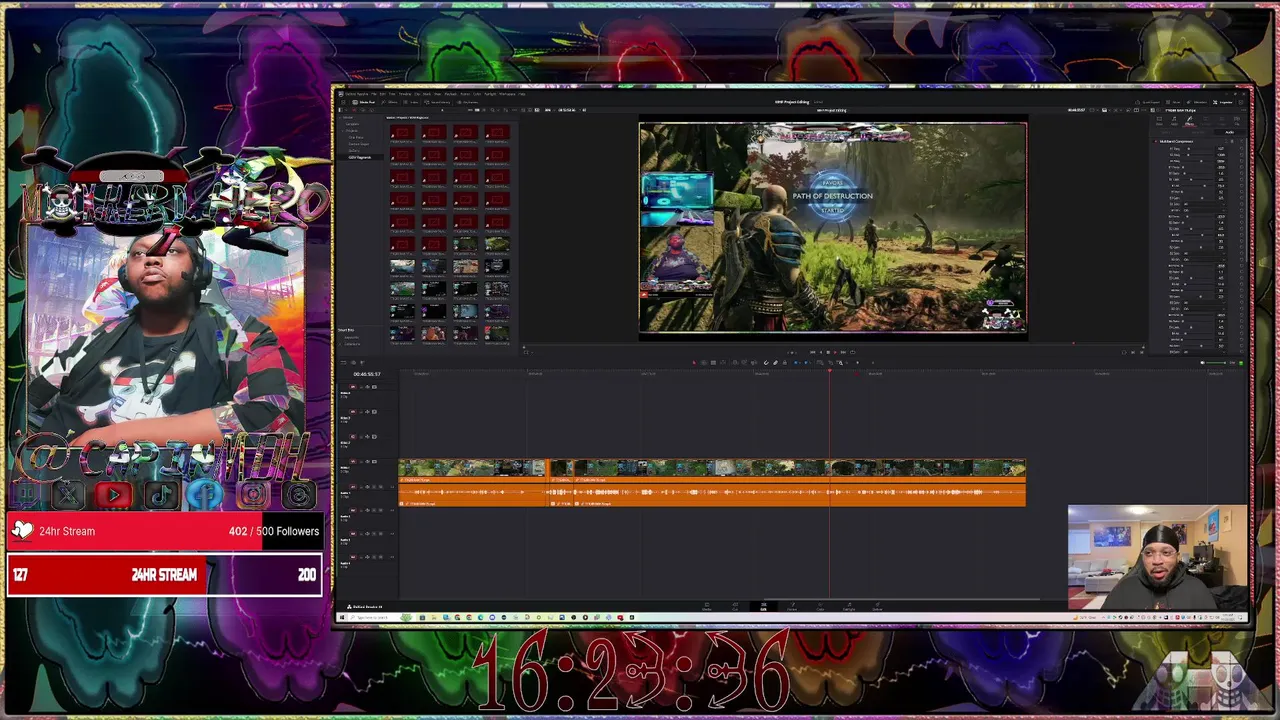This screenshot has width=1280, height=720.
Task: Toggle the Inspector panel button
Action: (1222, 102)
